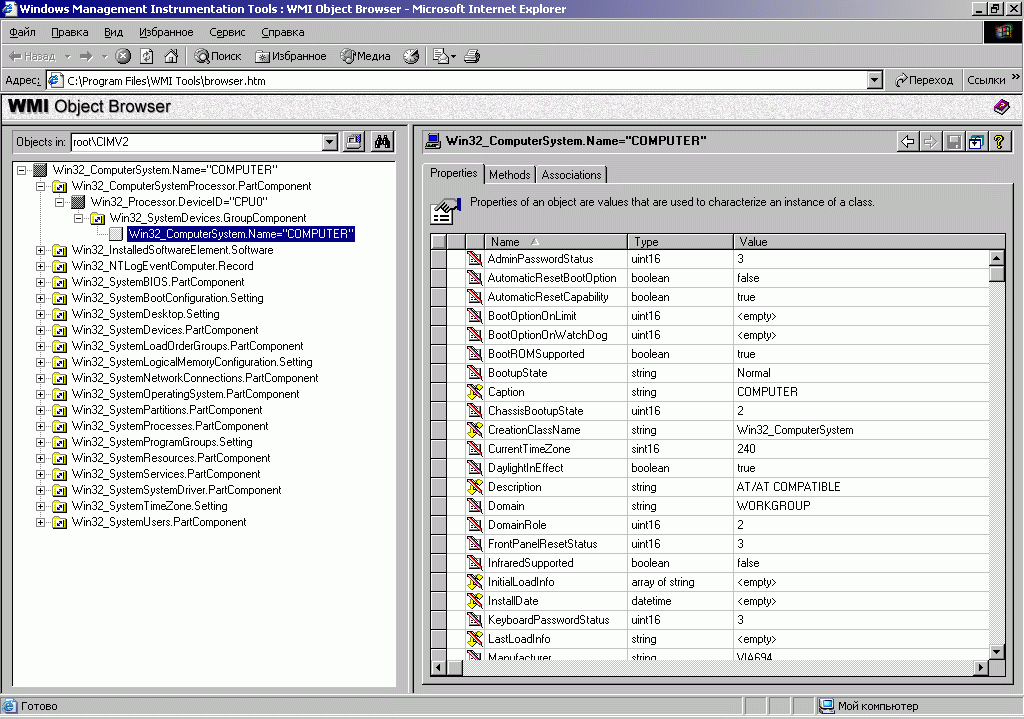1024x719 pixels.
Task: Expand Win32_InstalledSoftwareElement.Software node
Action: click(x=40, y=250)
